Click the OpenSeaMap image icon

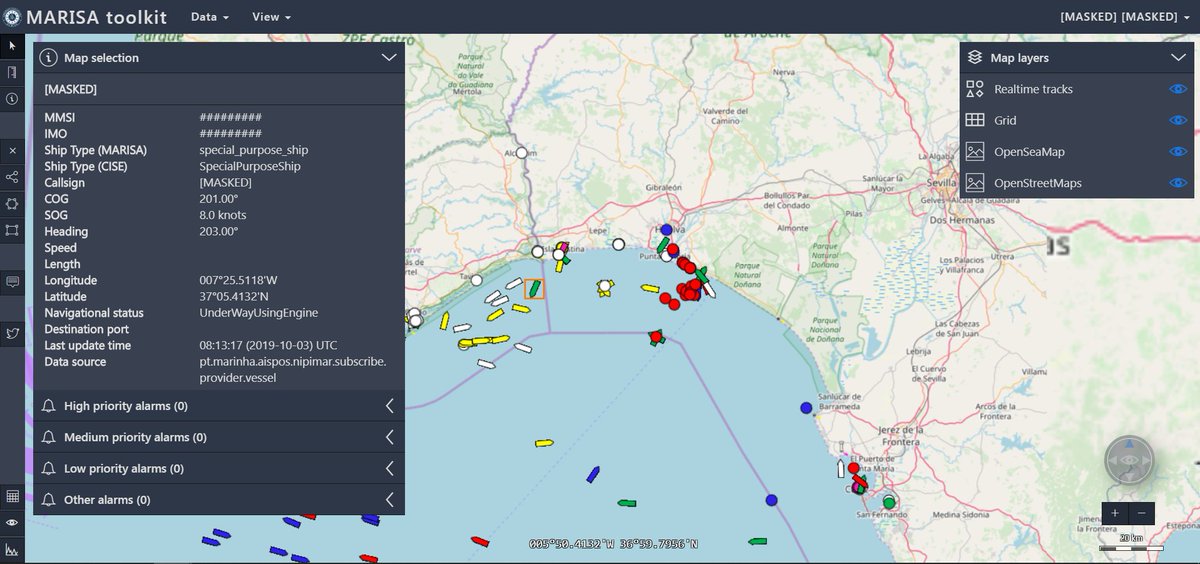[975, 152]
